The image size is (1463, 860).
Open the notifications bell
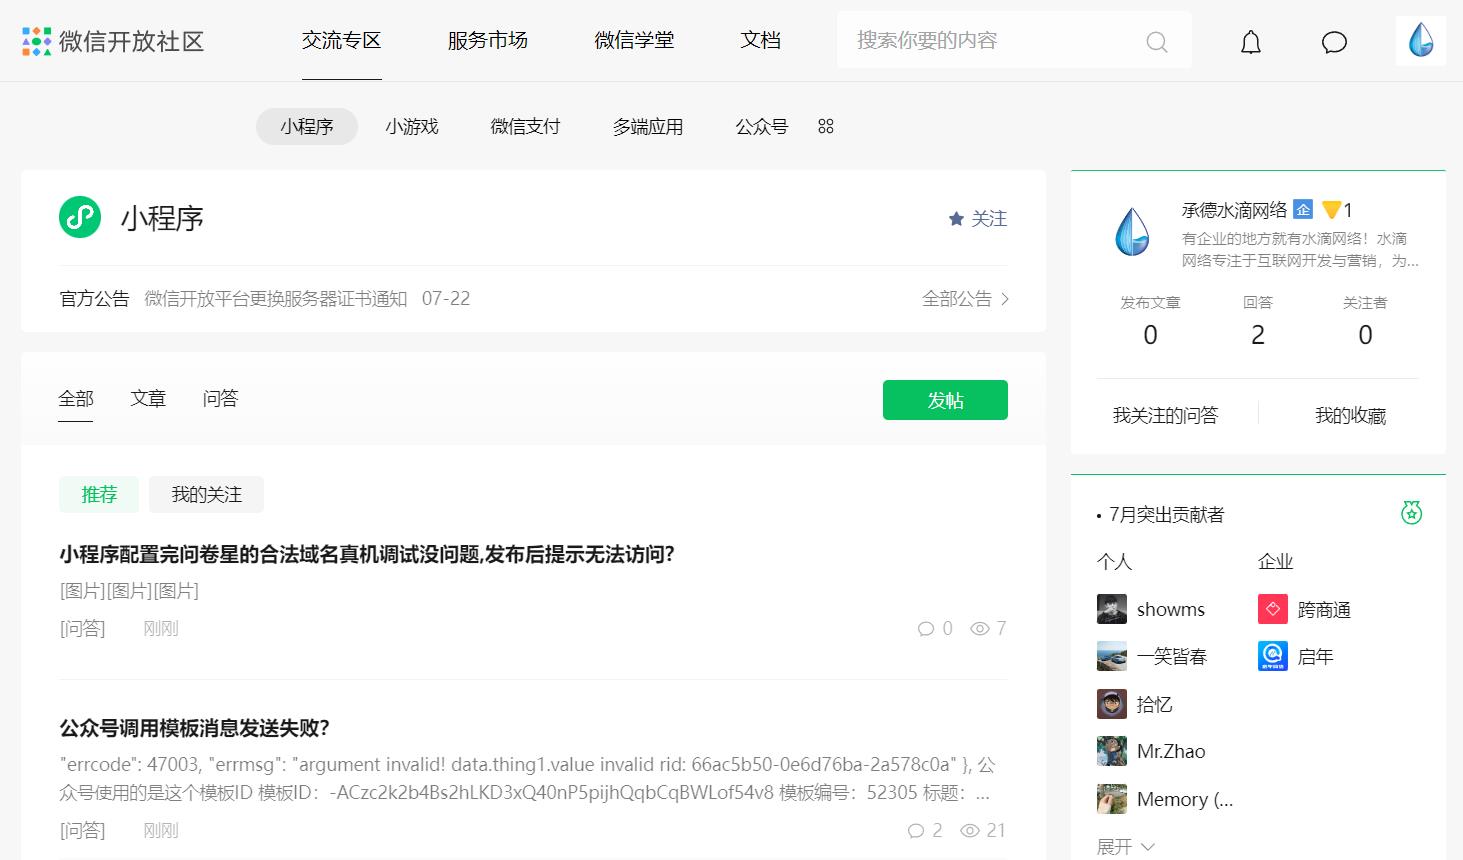1251,42
